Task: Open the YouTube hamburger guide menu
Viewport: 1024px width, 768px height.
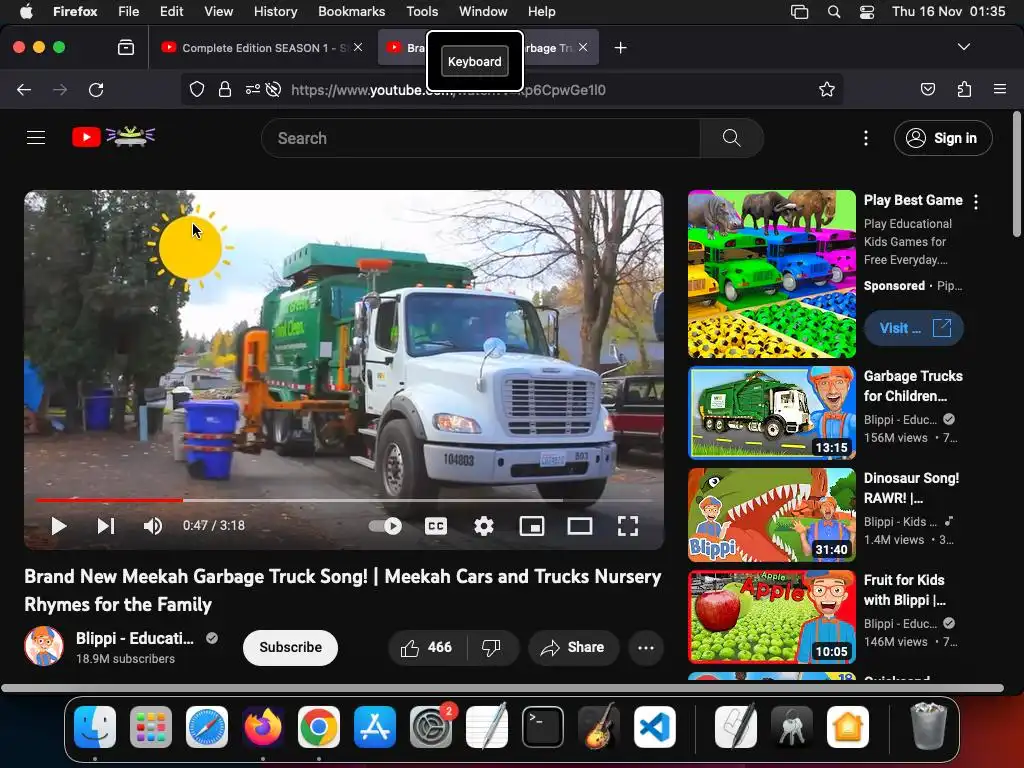Action: (36, 138)
